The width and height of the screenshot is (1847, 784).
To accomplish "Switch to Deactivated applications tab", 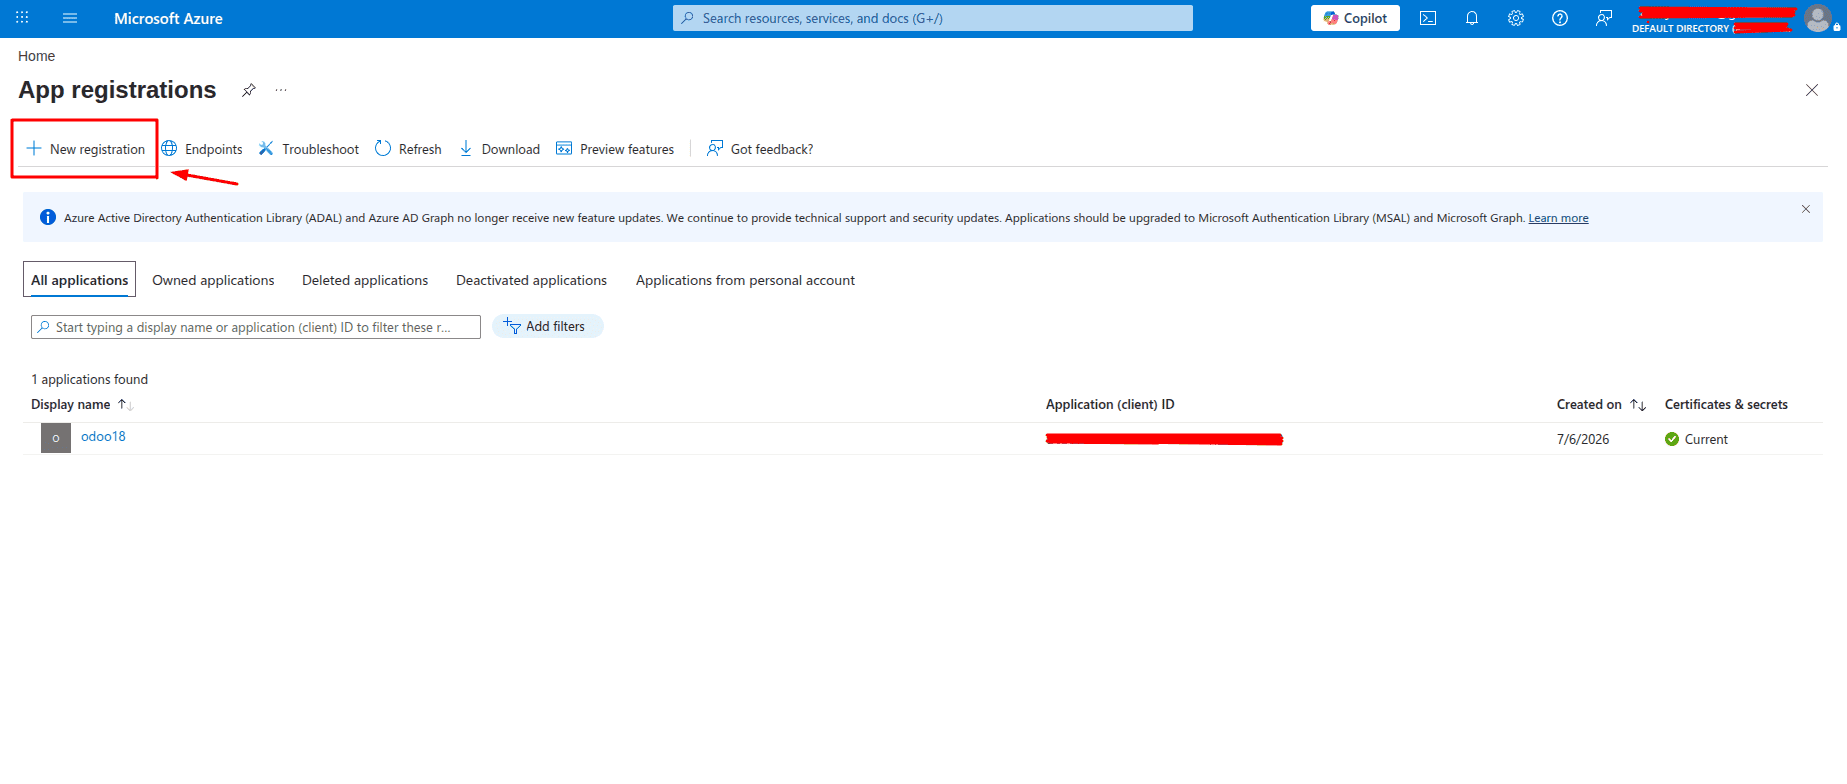I will click(531, 280).
